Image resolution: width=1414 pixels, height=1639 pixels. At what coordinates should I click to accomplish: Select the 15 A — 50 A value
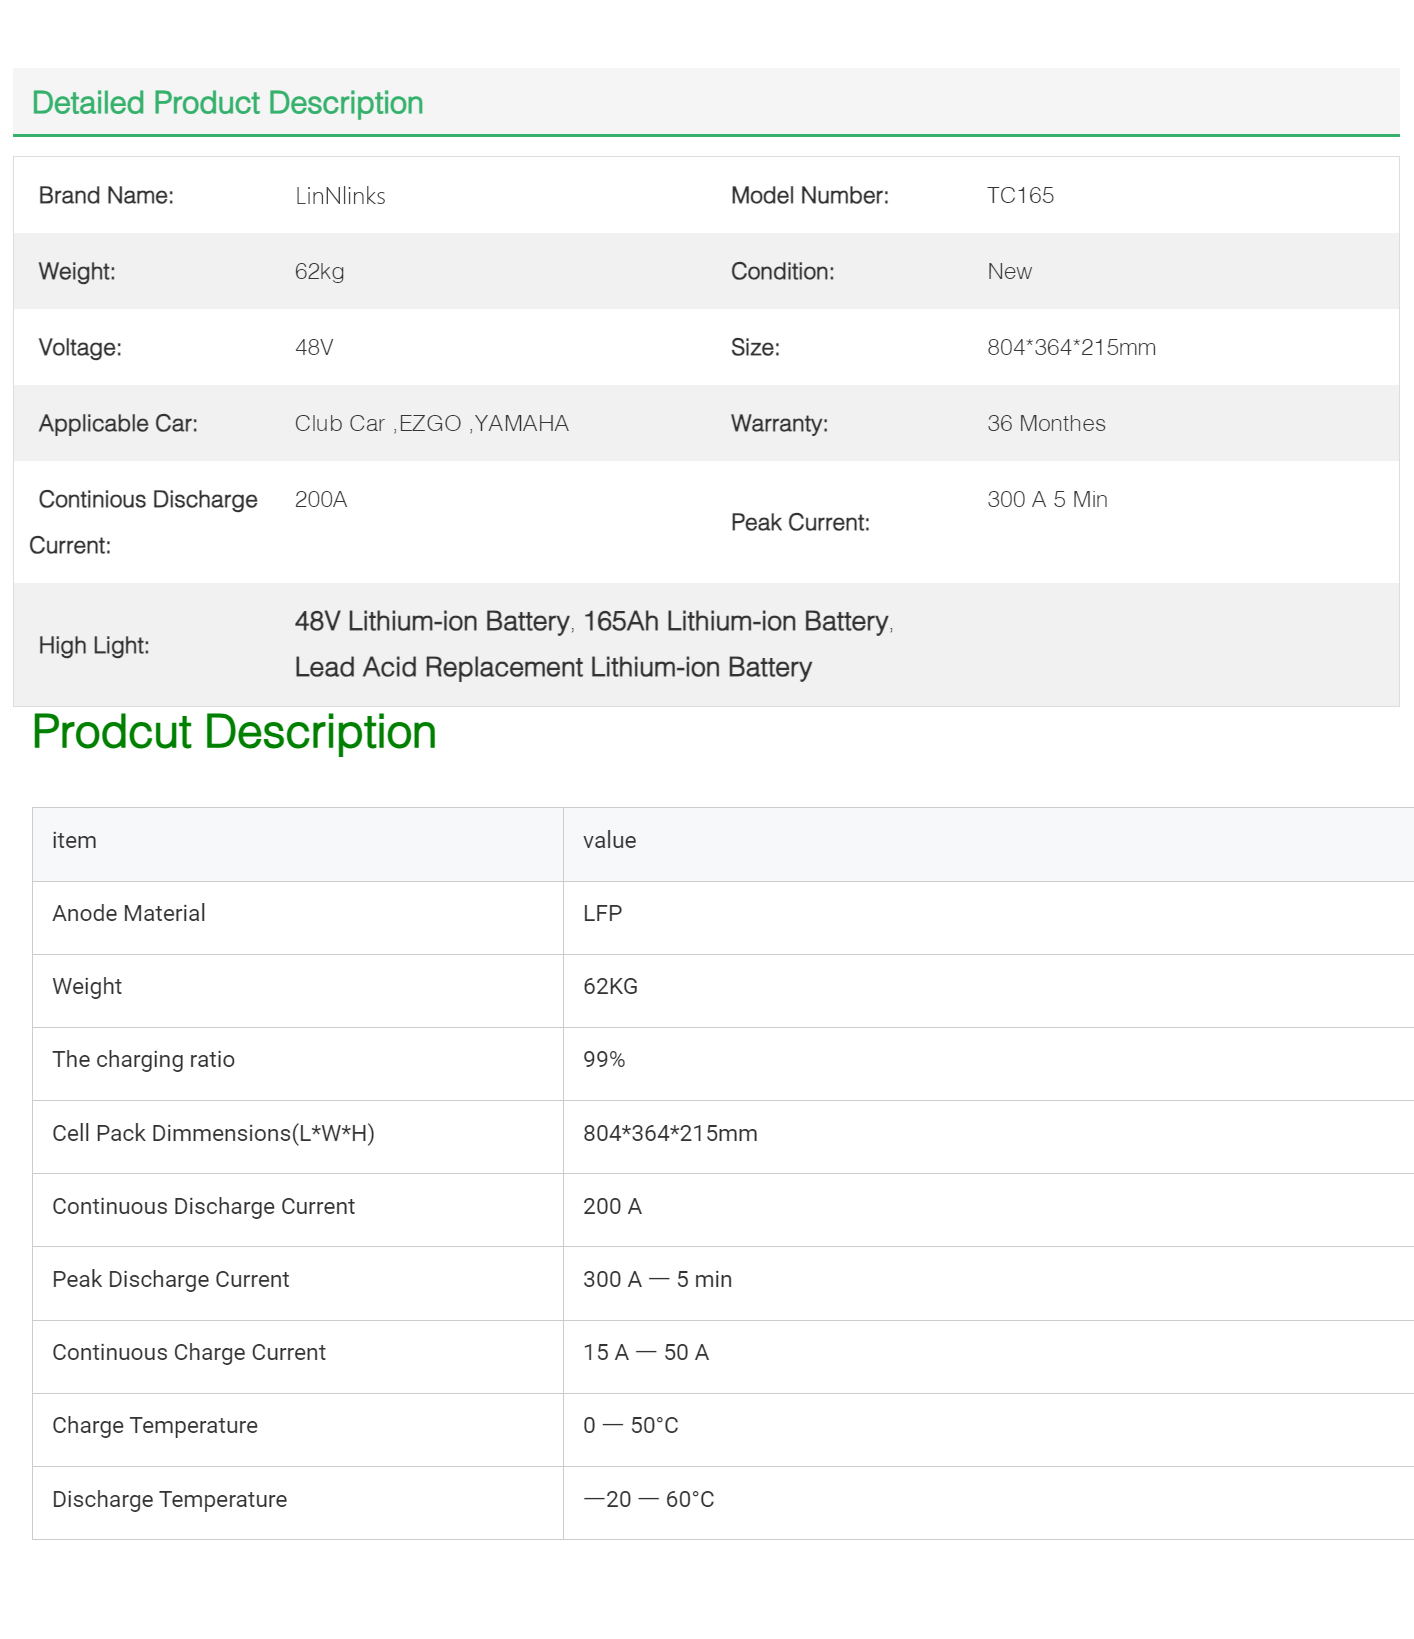[x=645, y=1353]
